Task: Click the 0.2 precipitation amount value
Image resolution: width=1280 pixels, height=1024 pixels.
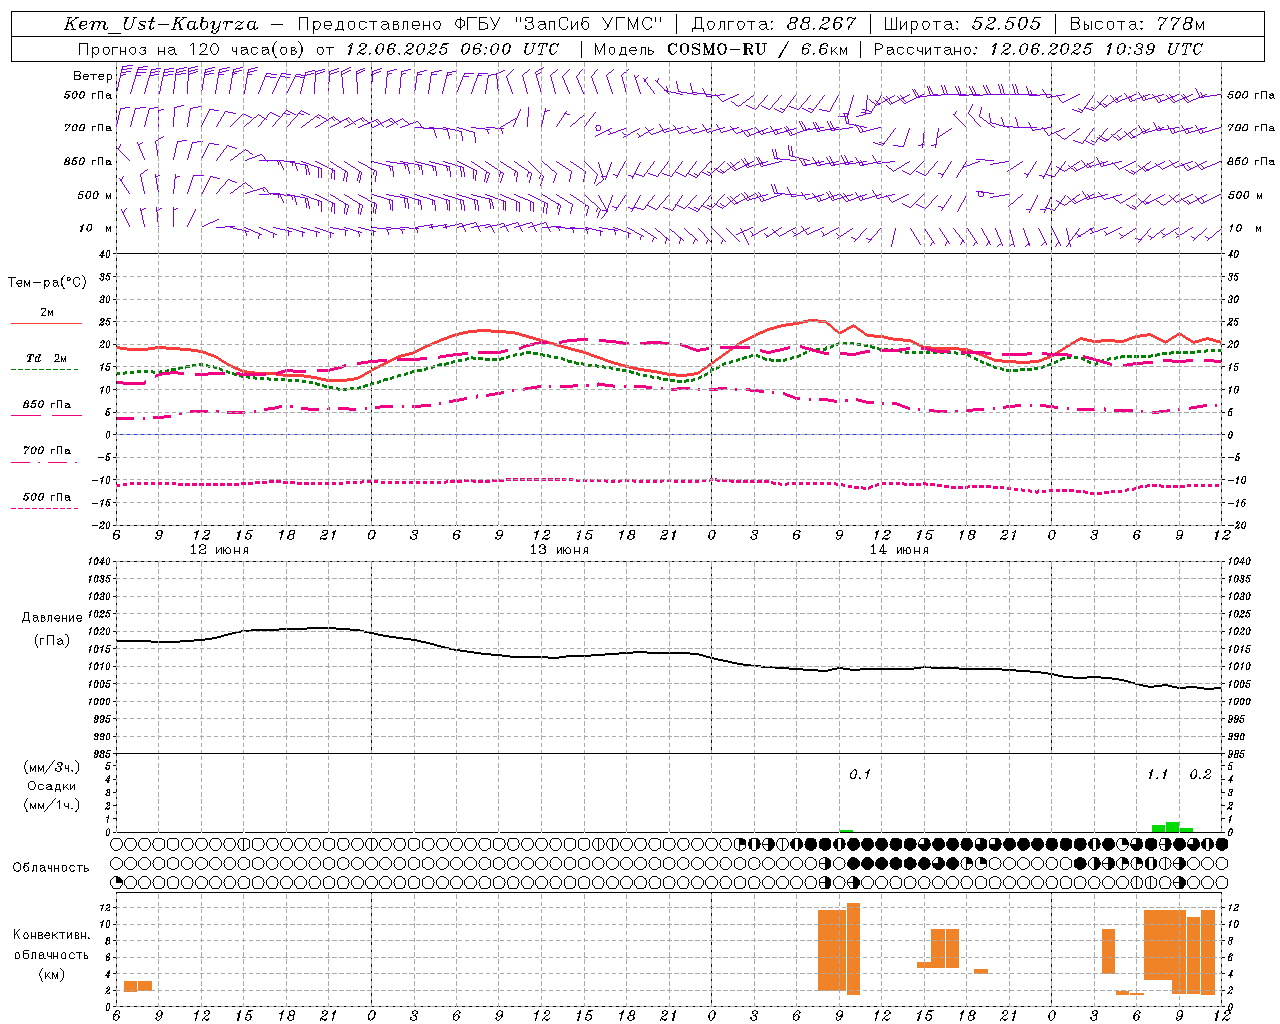Action: pos(1200,775)
